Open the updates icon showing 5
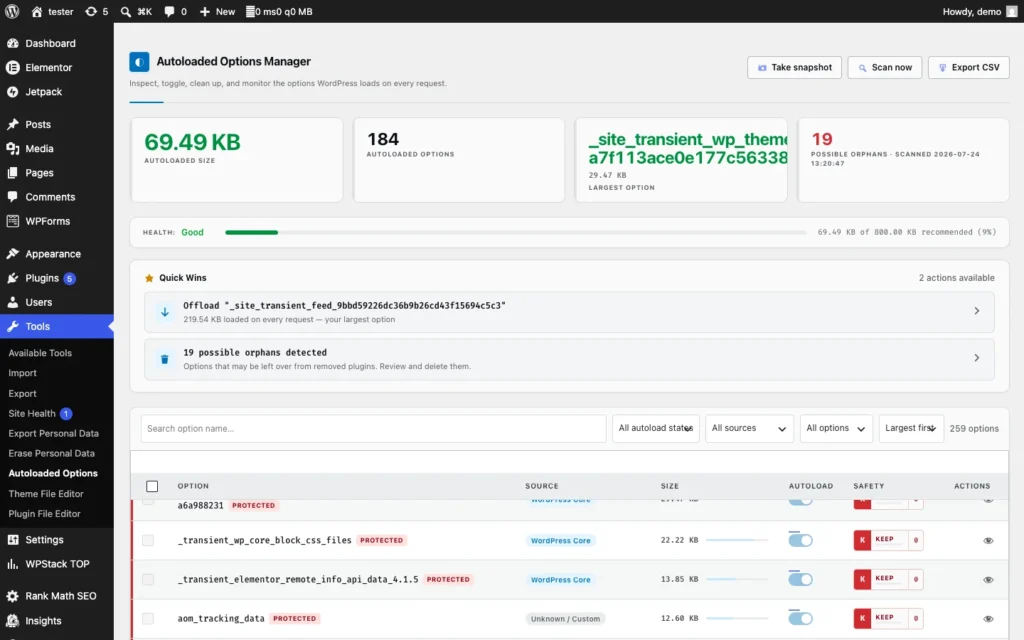Screen dimensions: 1024x640 [91, 12]
